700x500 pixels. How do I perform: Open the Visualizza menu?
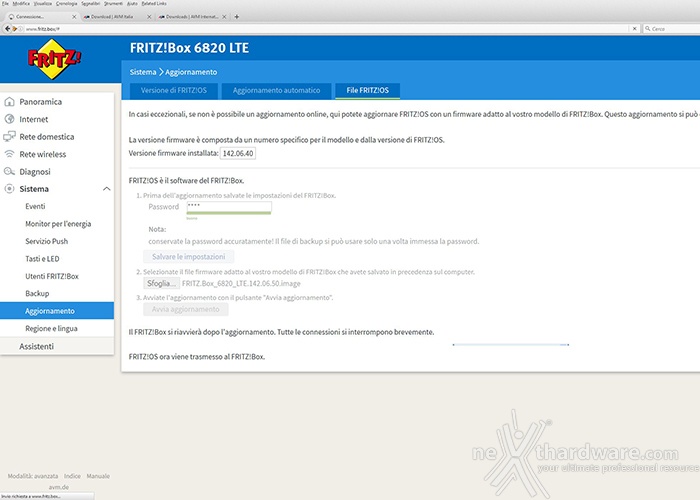click(x=43, y=3)
